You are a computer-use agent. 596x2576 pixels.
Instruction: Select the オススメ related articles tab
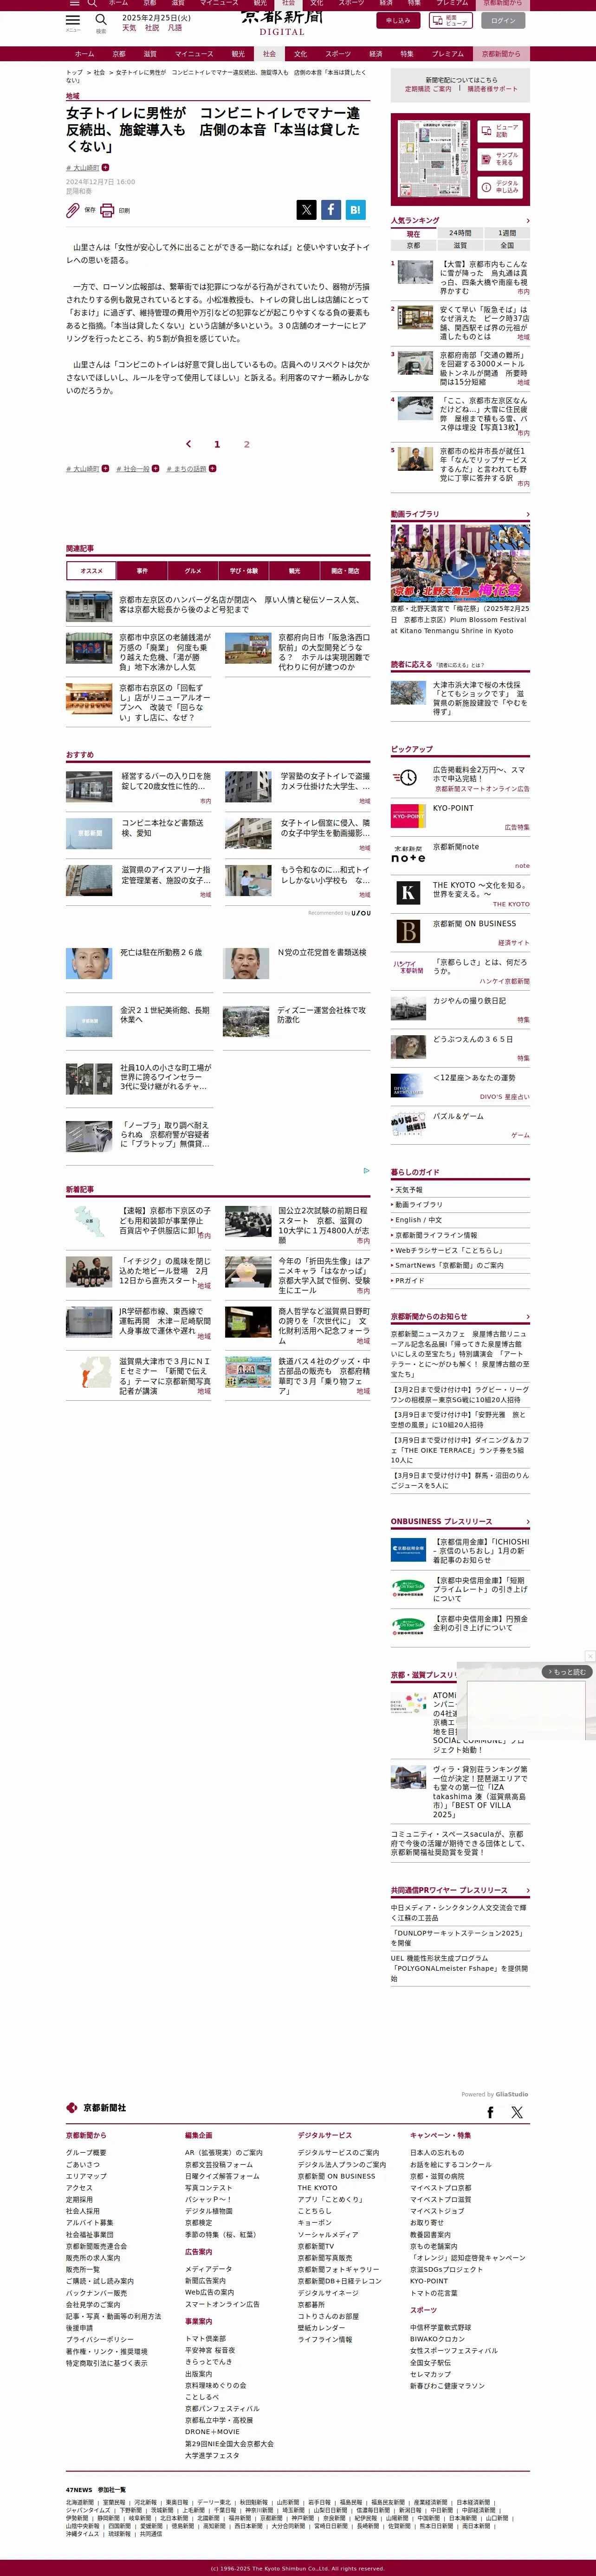(x=91, y=570)
